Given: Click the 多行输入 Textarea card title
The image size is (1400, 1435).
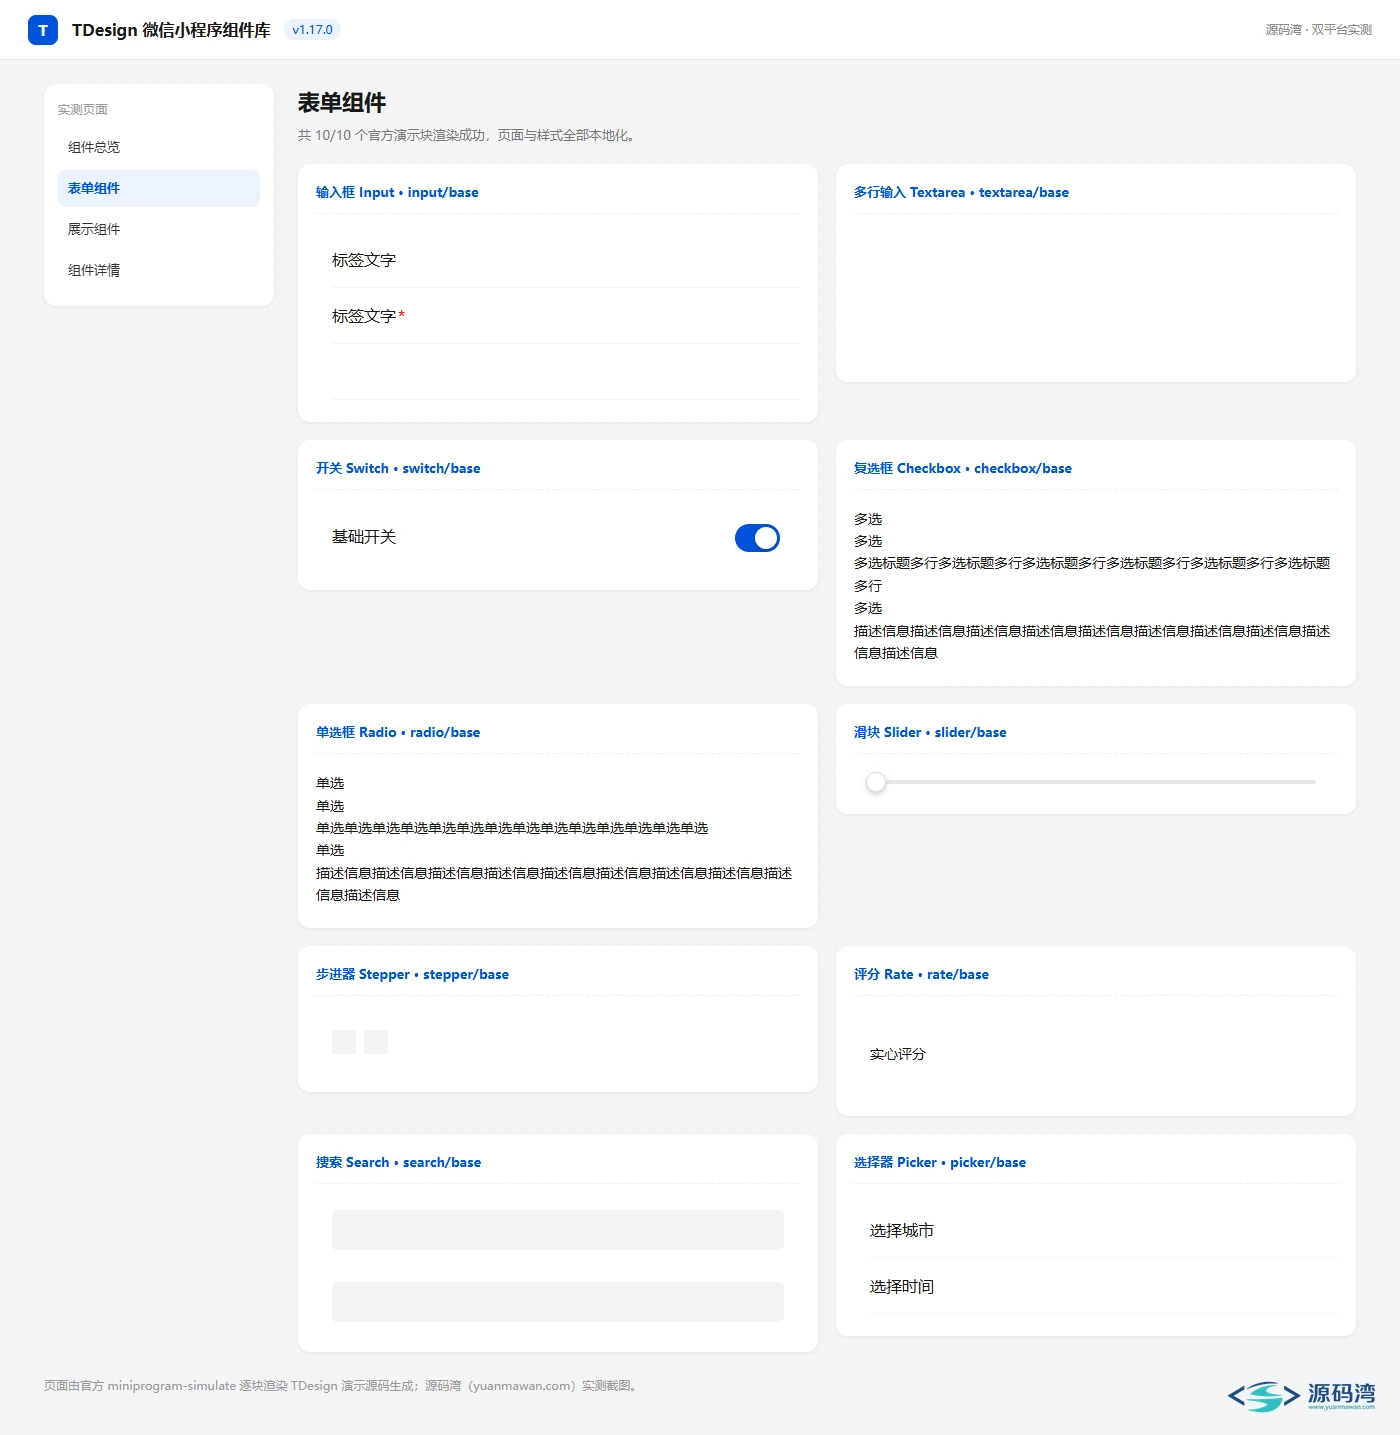Looking at the screenshot, I should 961,192.
